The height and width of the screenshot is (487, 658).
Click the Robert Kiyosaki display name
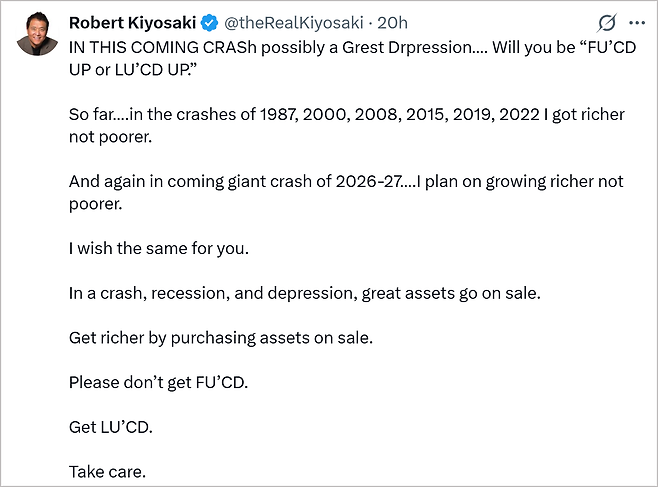coord(133,22)
